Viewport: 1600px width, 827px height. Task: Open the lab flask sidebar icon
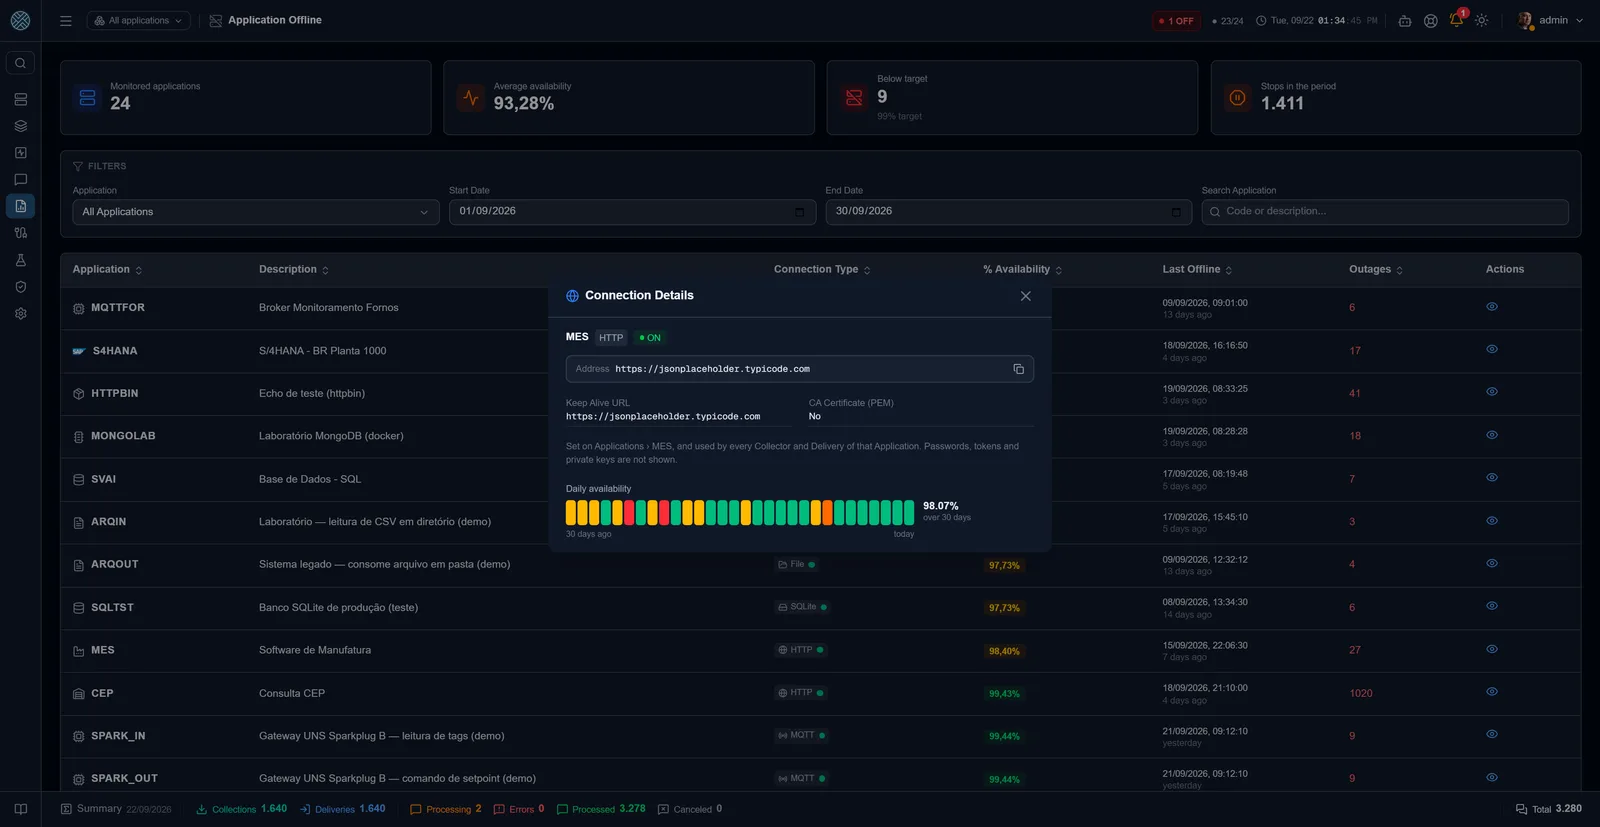click(20, 260)
